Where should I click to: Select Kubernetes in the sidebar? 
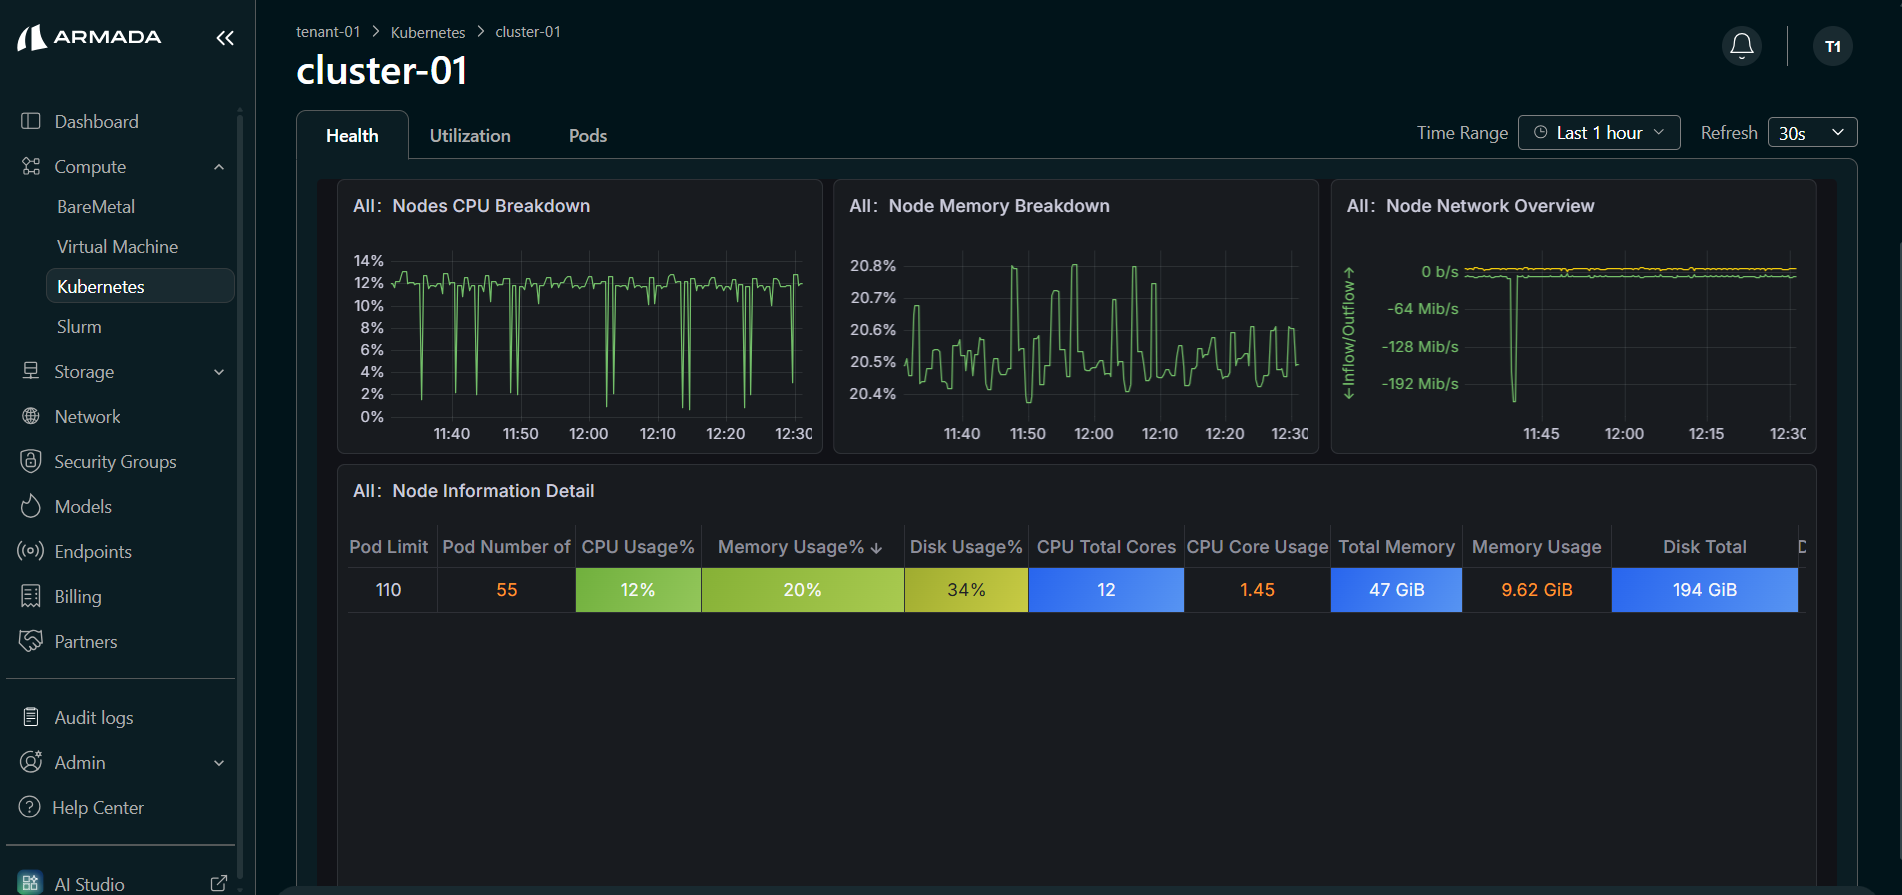[x=140, y=286]
